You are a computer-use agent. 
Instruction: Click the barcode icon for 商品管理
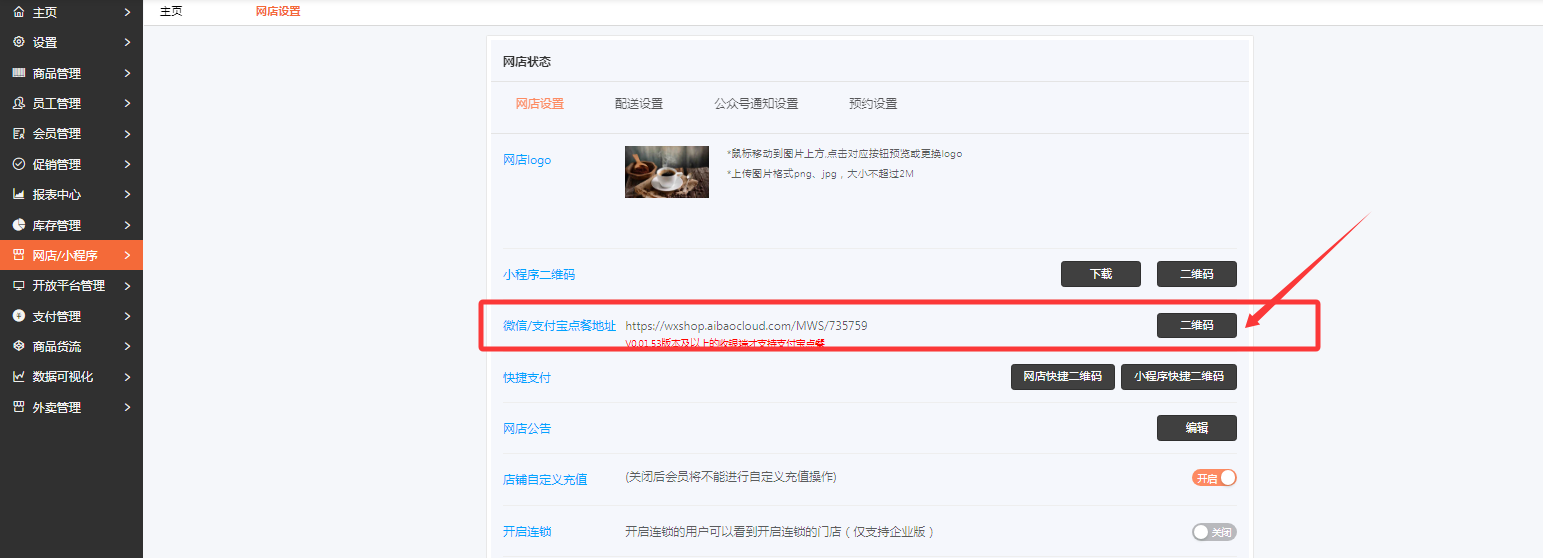pos(18,73)
